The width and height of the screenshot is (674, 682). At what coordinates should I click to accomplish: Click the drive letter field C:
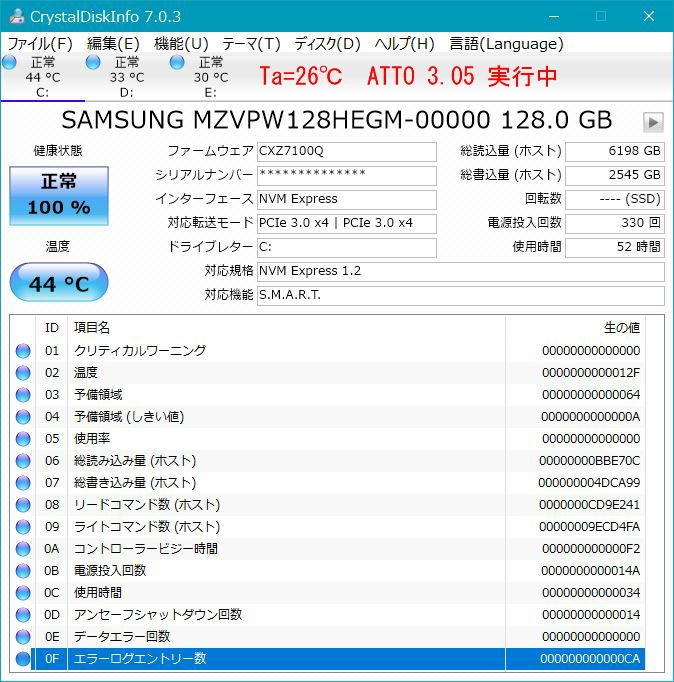point(347,247)
